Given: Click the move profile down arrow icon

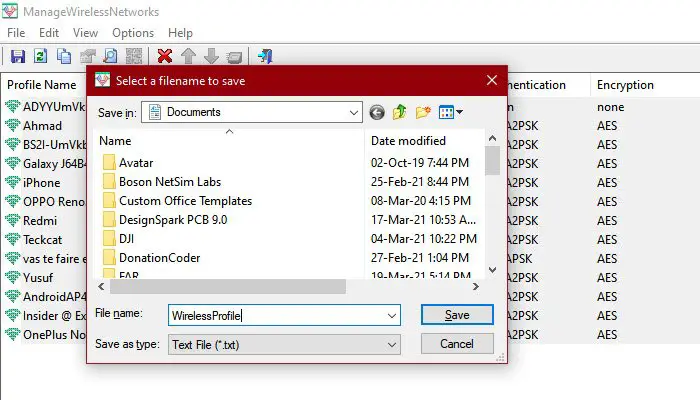Looking at the screenshot, I should pyautogui.click(x=211, y=56).
